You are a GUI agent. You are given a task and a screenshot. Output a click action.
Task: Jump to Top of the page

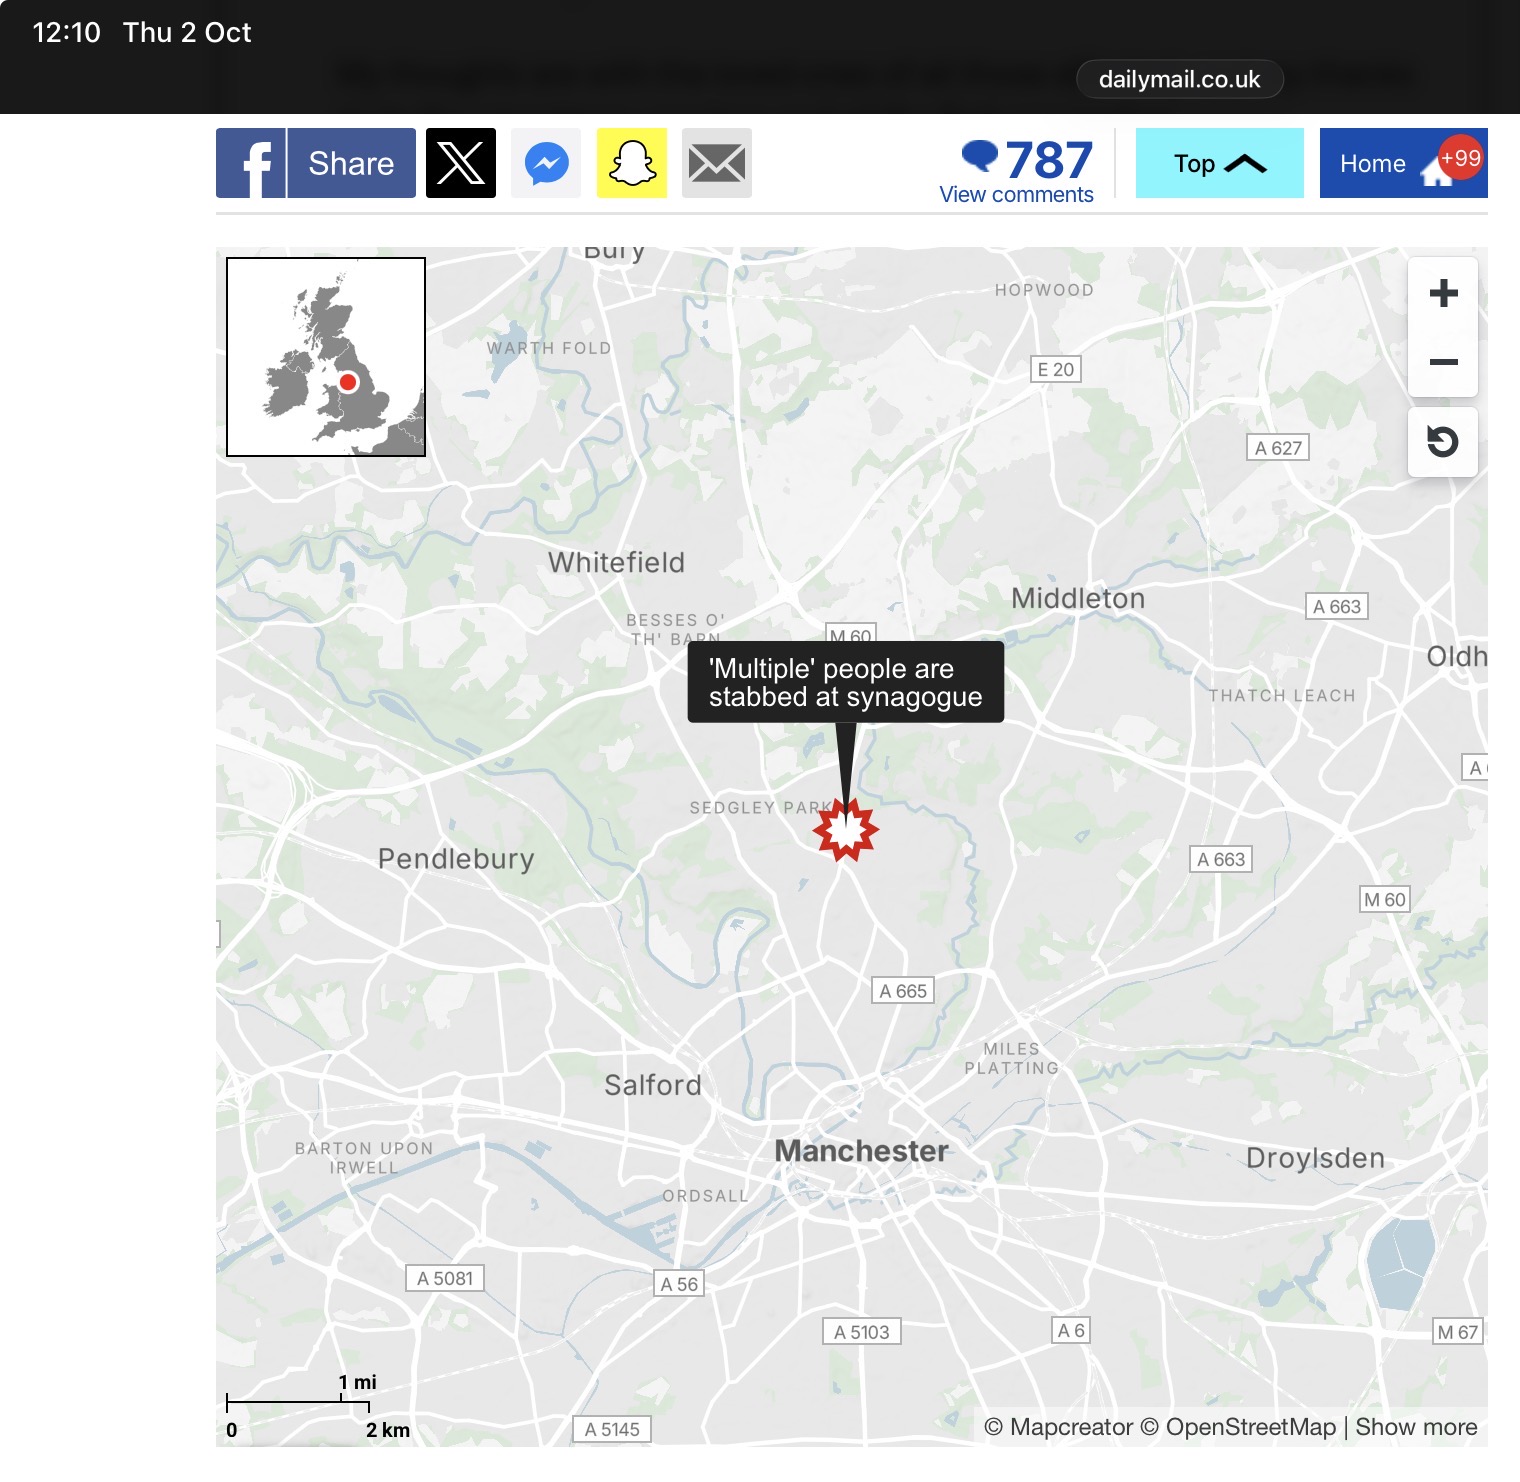(1219, 163)
